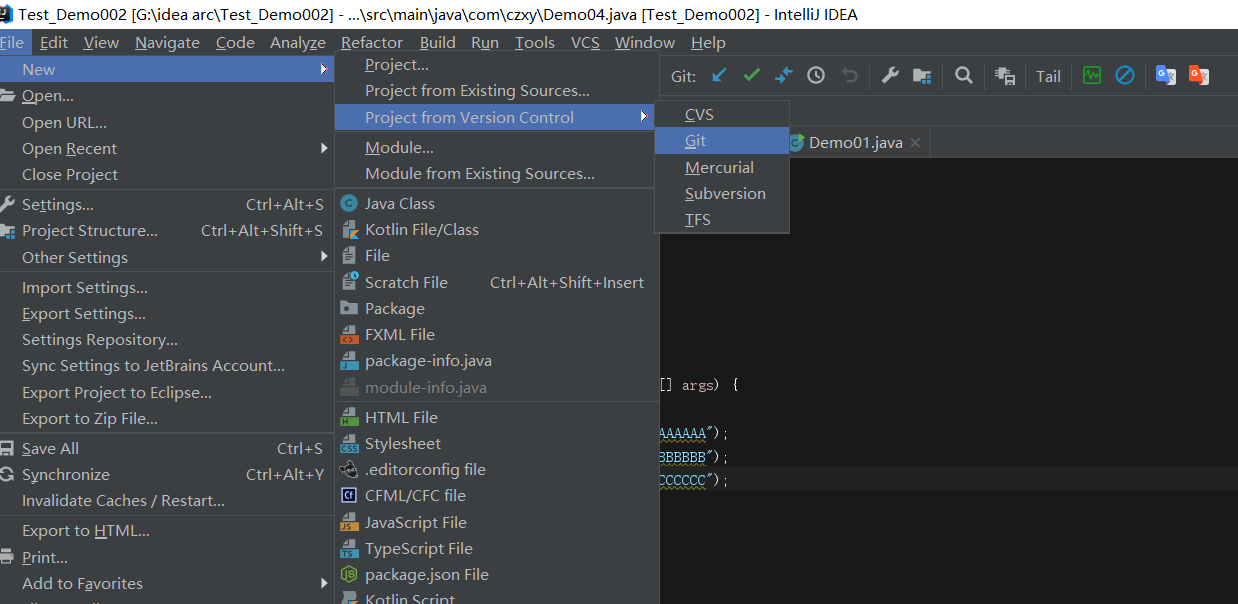The image size is (1238, 604).
Task: Click Open... in the File menu
Action: click(x=166, y=96)
